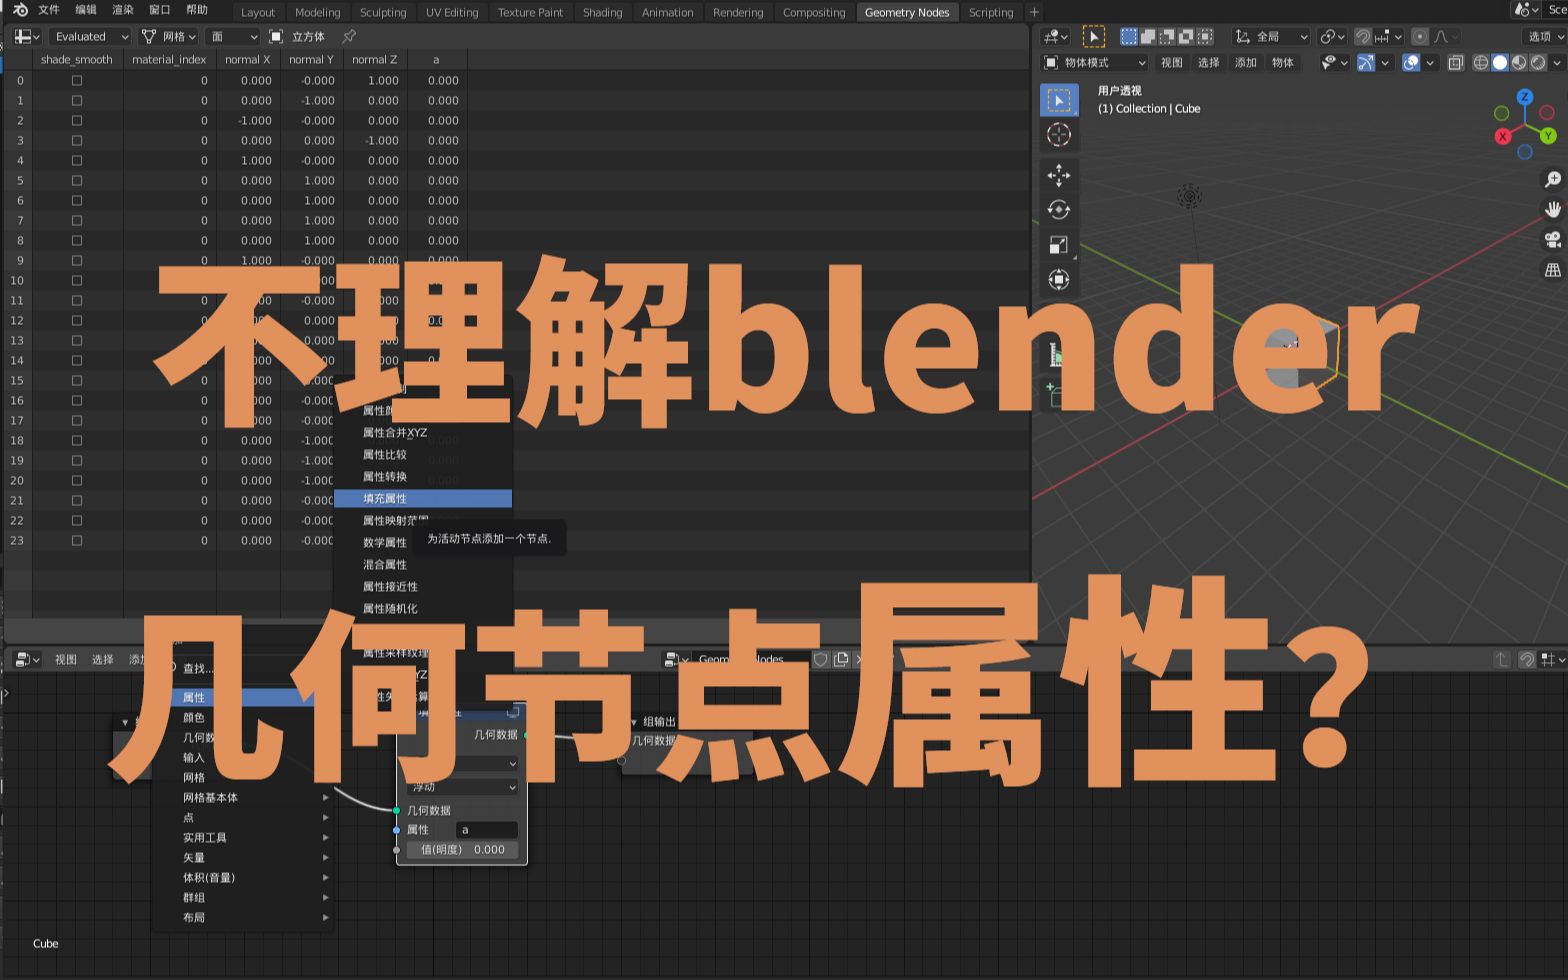
Task: Switch perspective/orthographic with grid icon
Action: coord(1553,269)
